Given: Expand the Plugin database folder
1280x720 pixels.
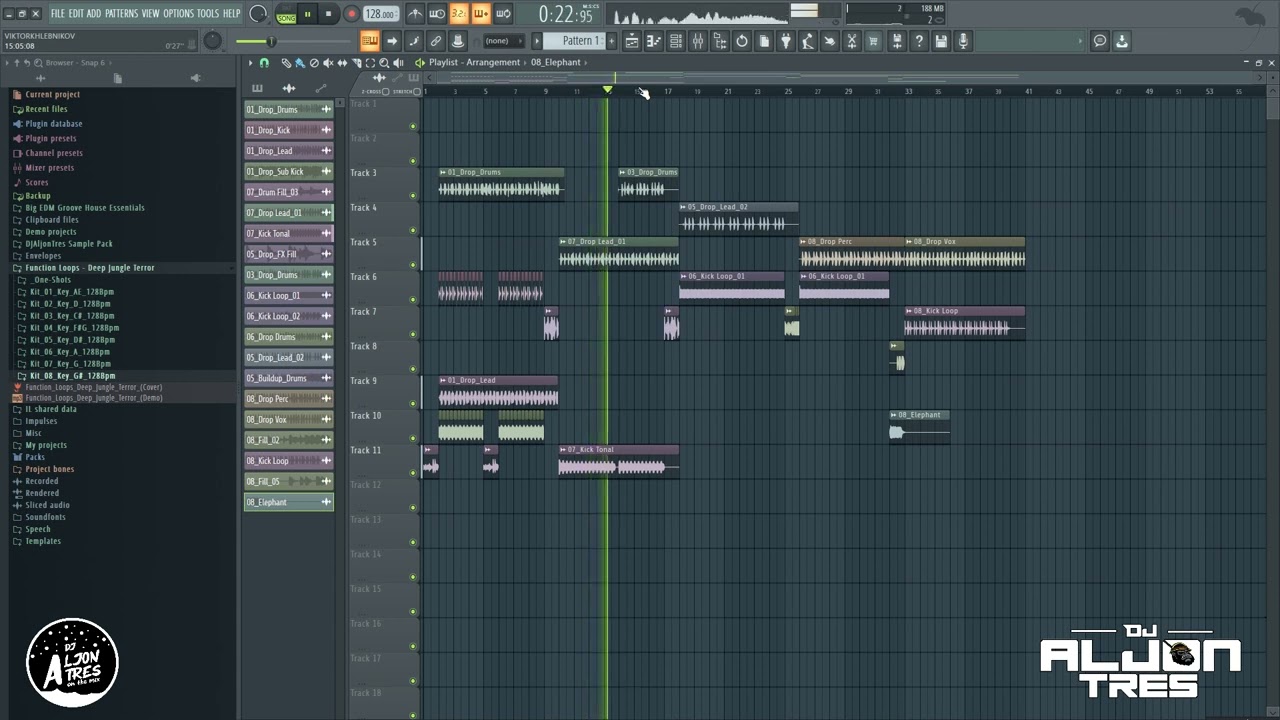Looking at the screenshot, I should click(x=54, y=124).
